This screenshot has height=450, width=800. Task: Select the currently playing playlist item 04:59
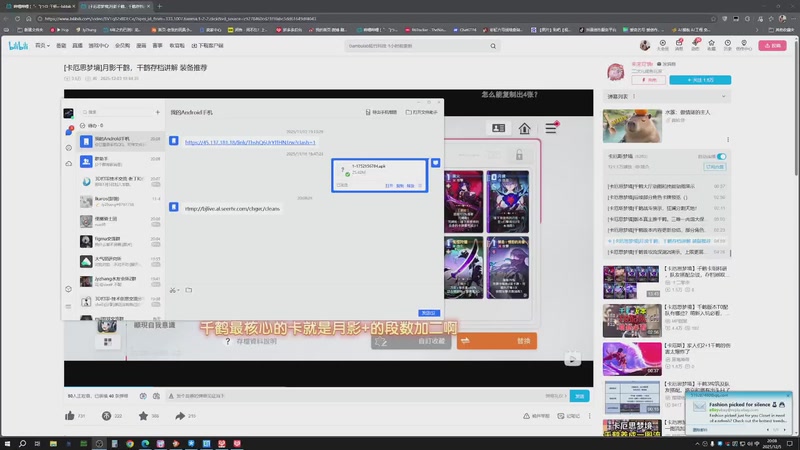[x=666, y=241]
